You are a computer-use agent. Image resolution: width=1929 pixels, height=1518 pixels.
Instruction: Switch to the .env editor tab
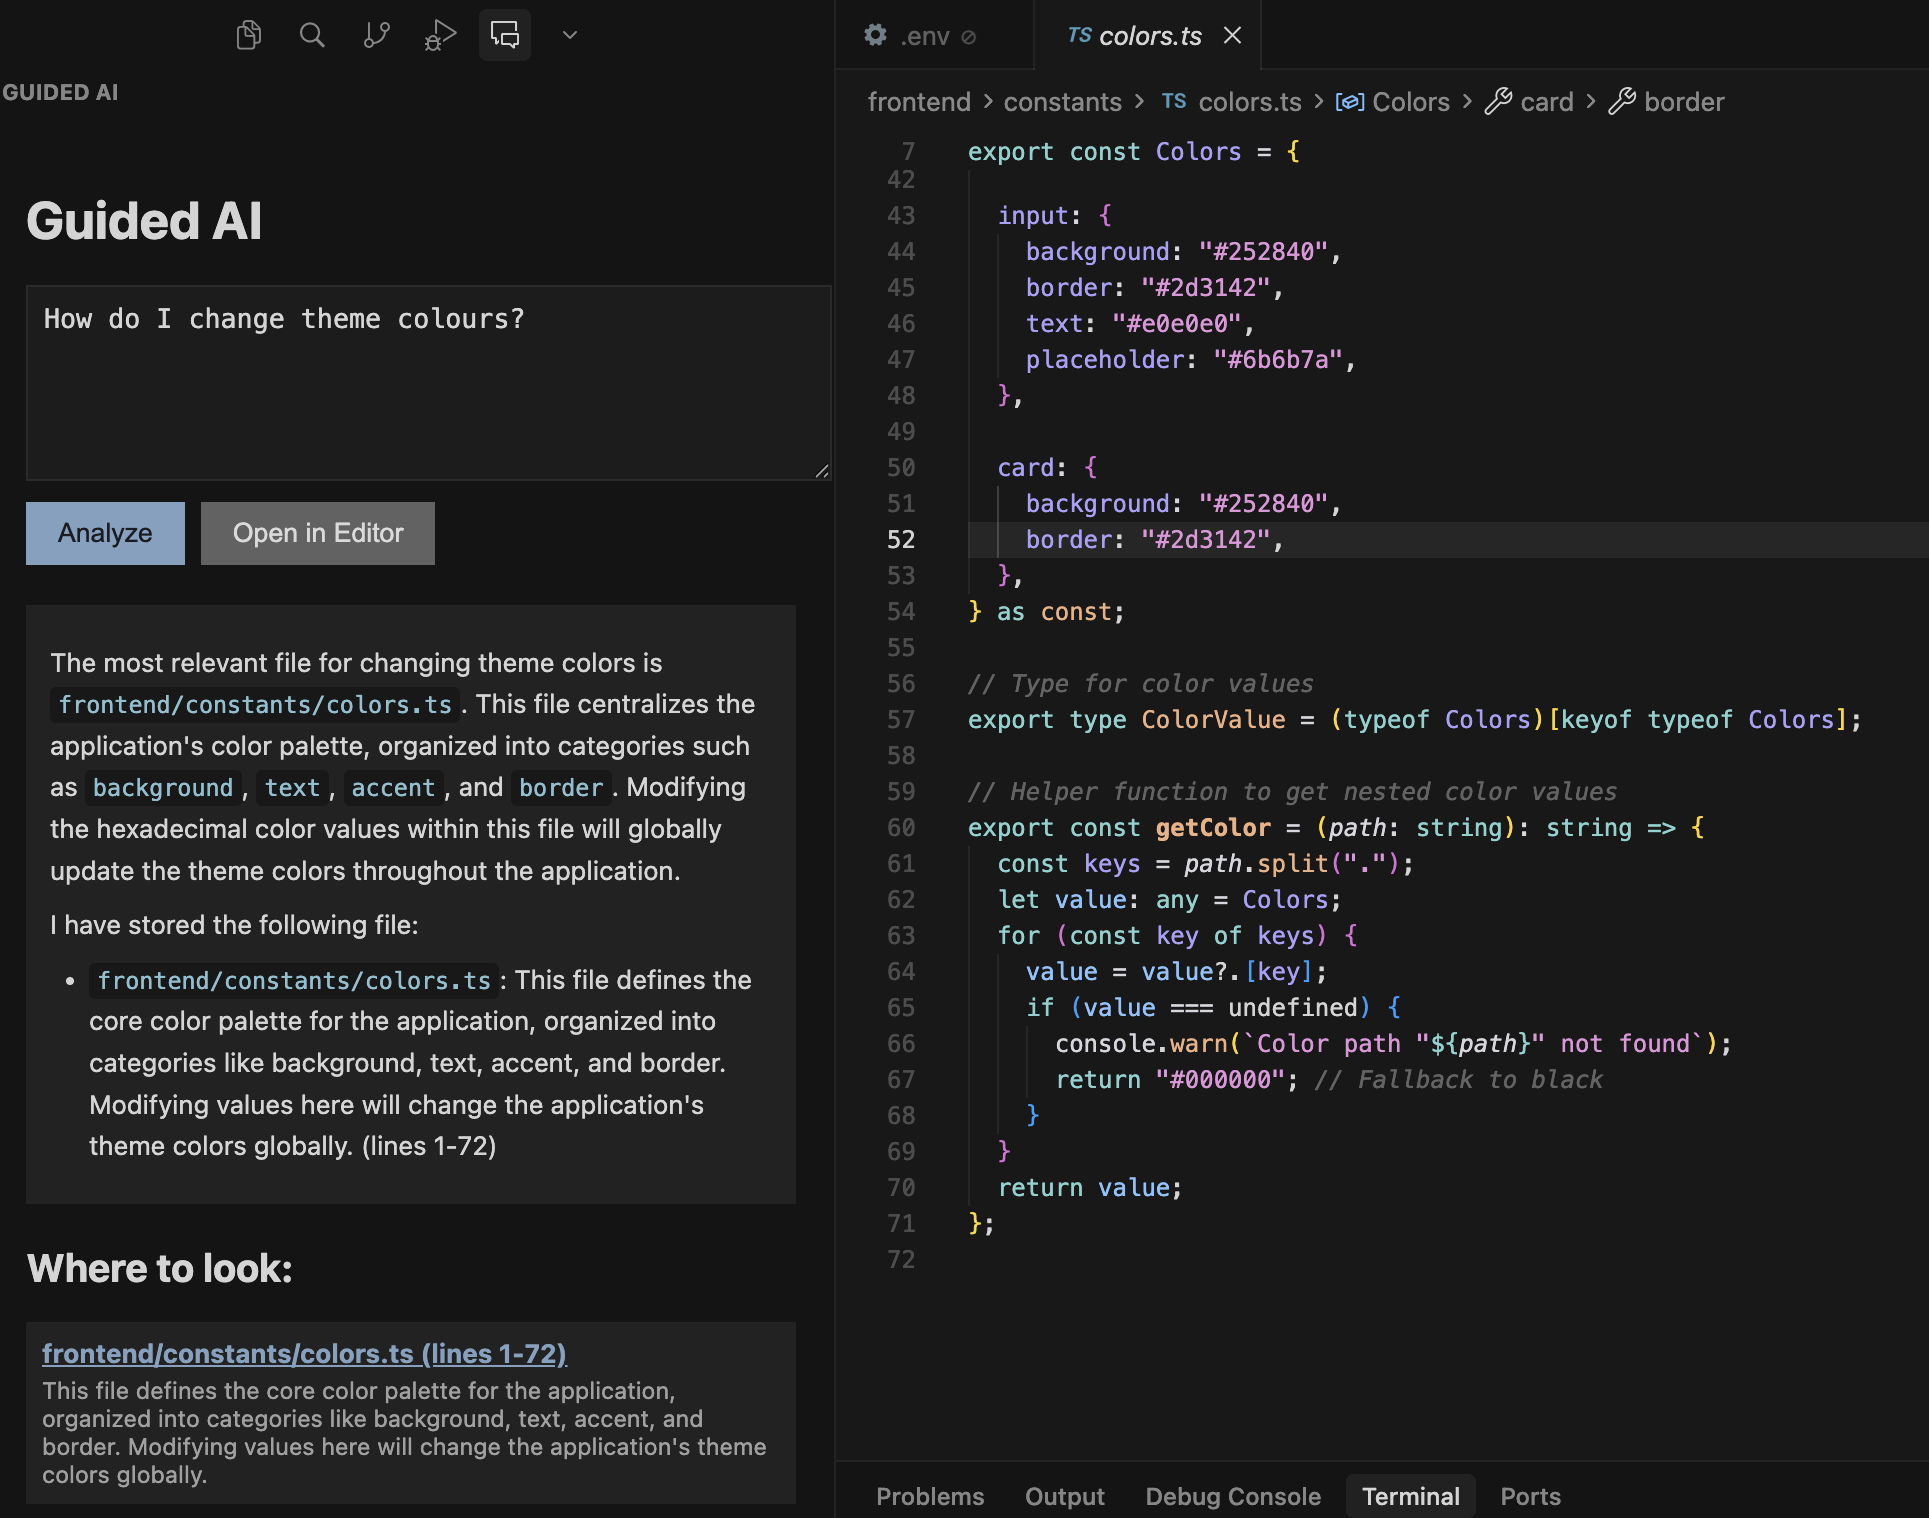[924, 36]
